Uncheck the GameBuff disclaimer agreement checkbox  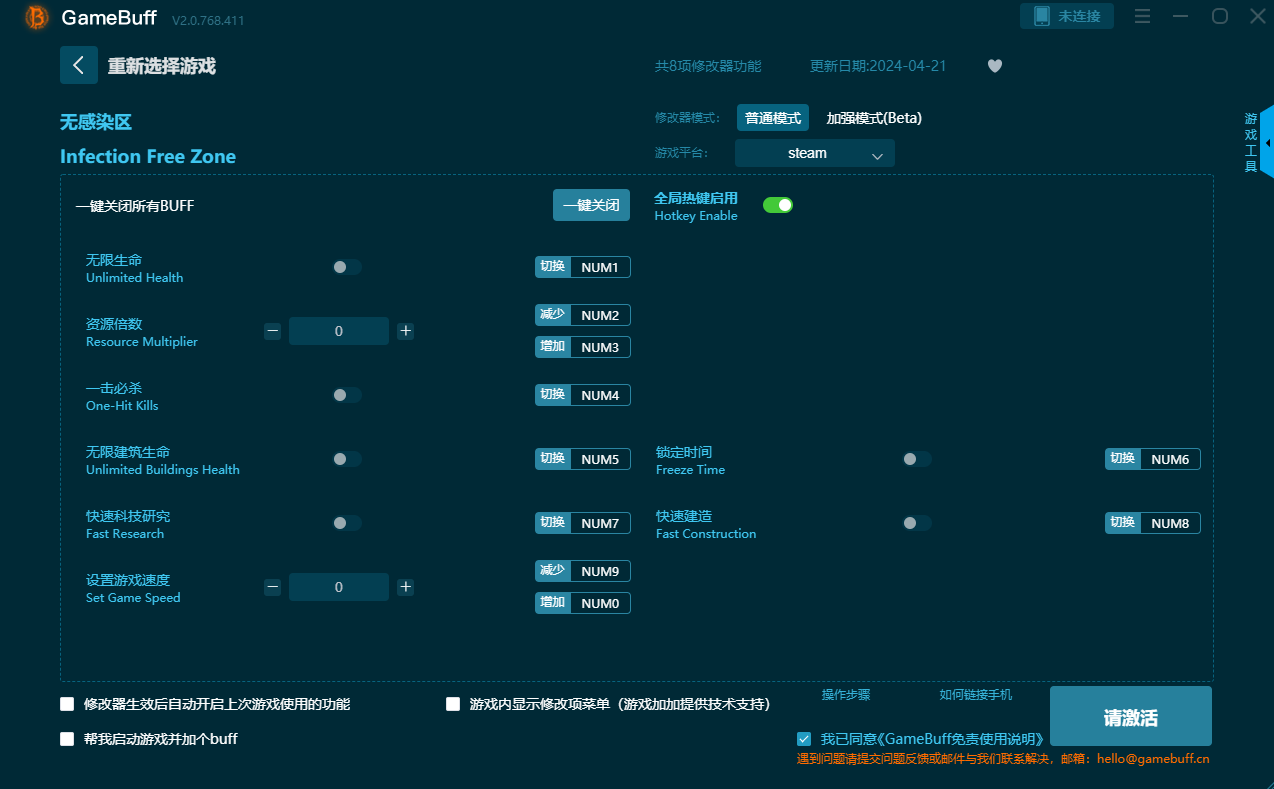click(x=804, y=739)
